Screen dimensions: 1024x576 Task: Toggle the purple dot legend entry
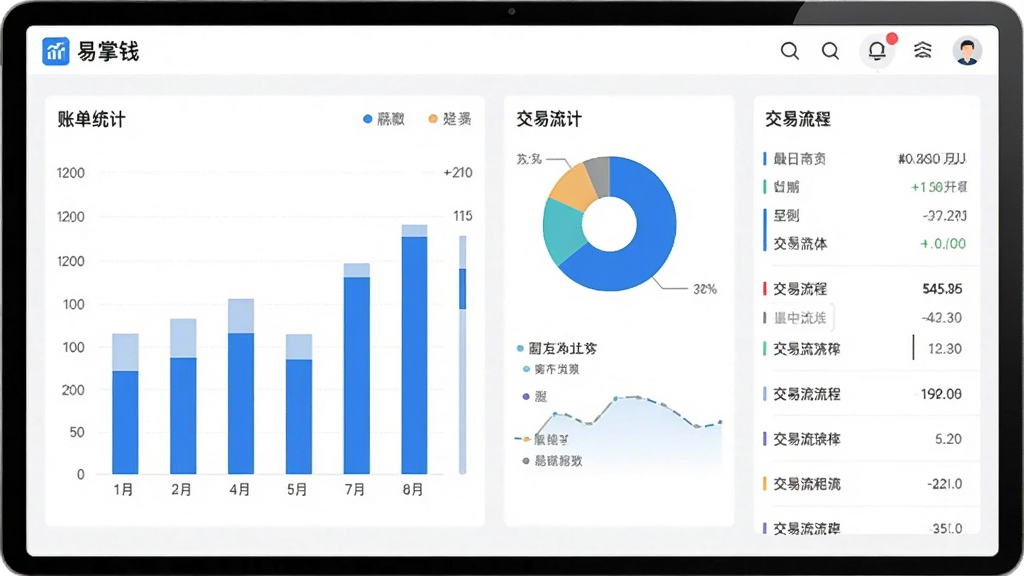[535, 396]
